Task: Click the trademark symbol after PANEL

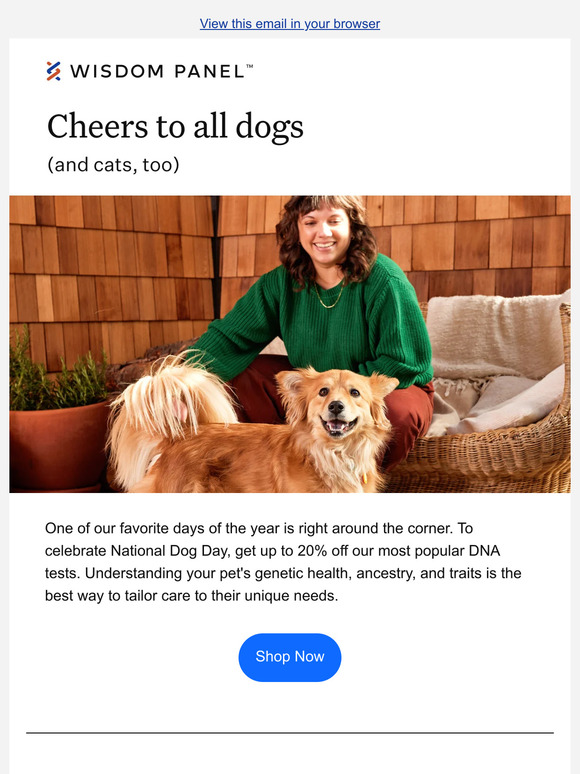Action: (249, 66)
